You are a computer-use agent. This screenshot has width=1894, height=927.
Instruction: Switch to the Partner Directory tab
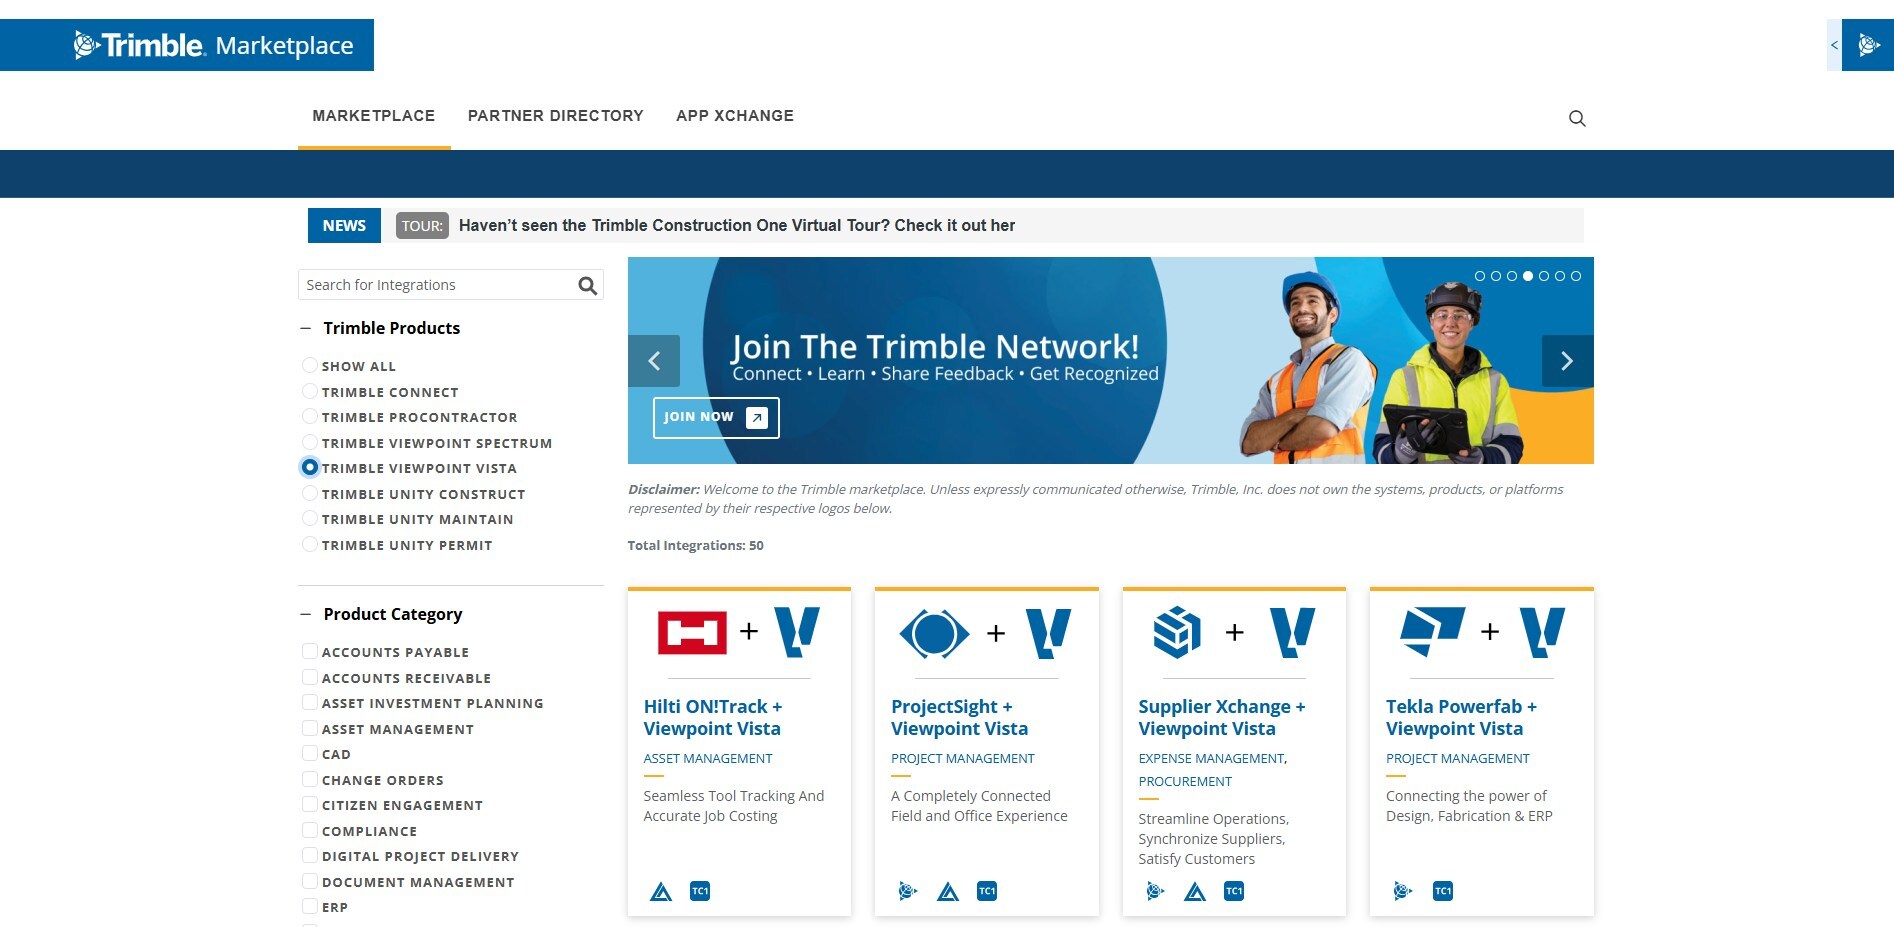(x=556, y=115)
